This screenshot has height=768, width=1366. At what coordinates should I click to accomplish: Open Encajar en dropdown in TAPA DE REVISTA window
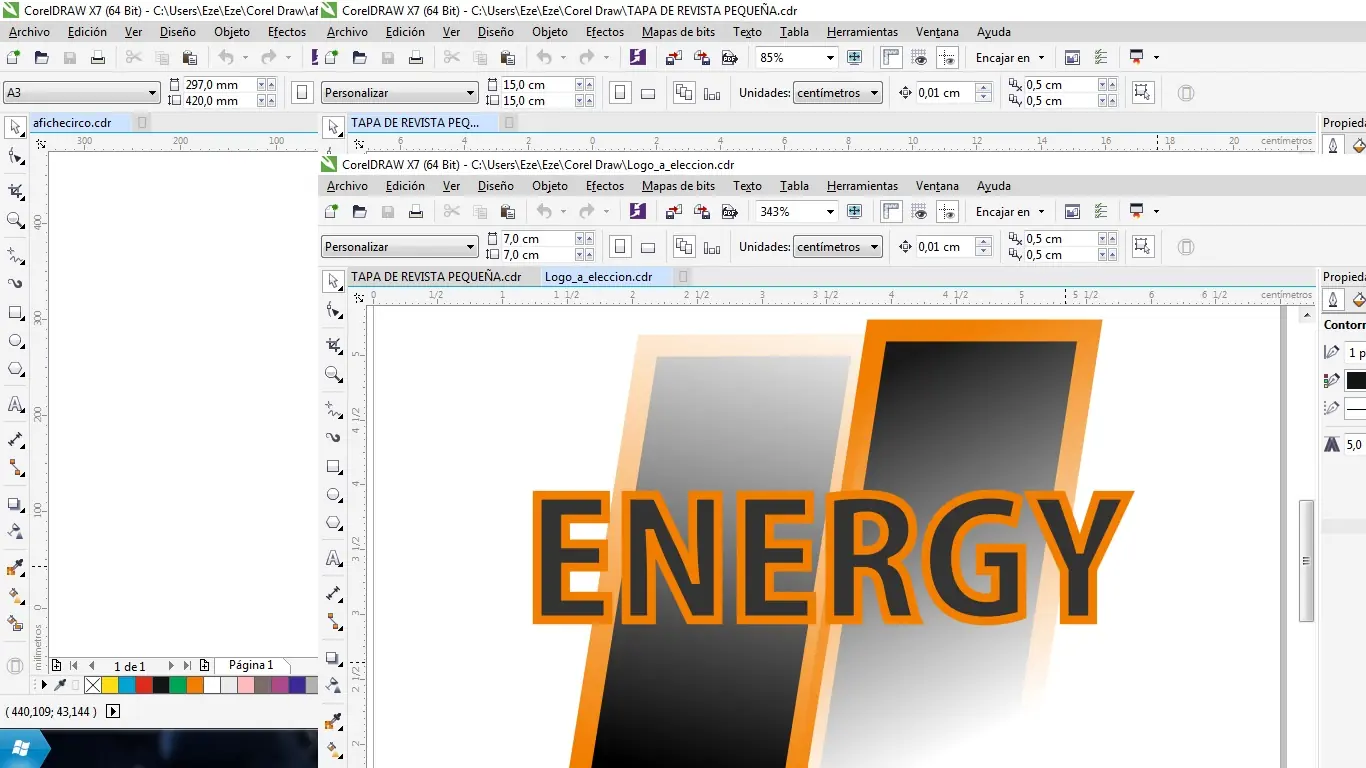pos(1010,58)
